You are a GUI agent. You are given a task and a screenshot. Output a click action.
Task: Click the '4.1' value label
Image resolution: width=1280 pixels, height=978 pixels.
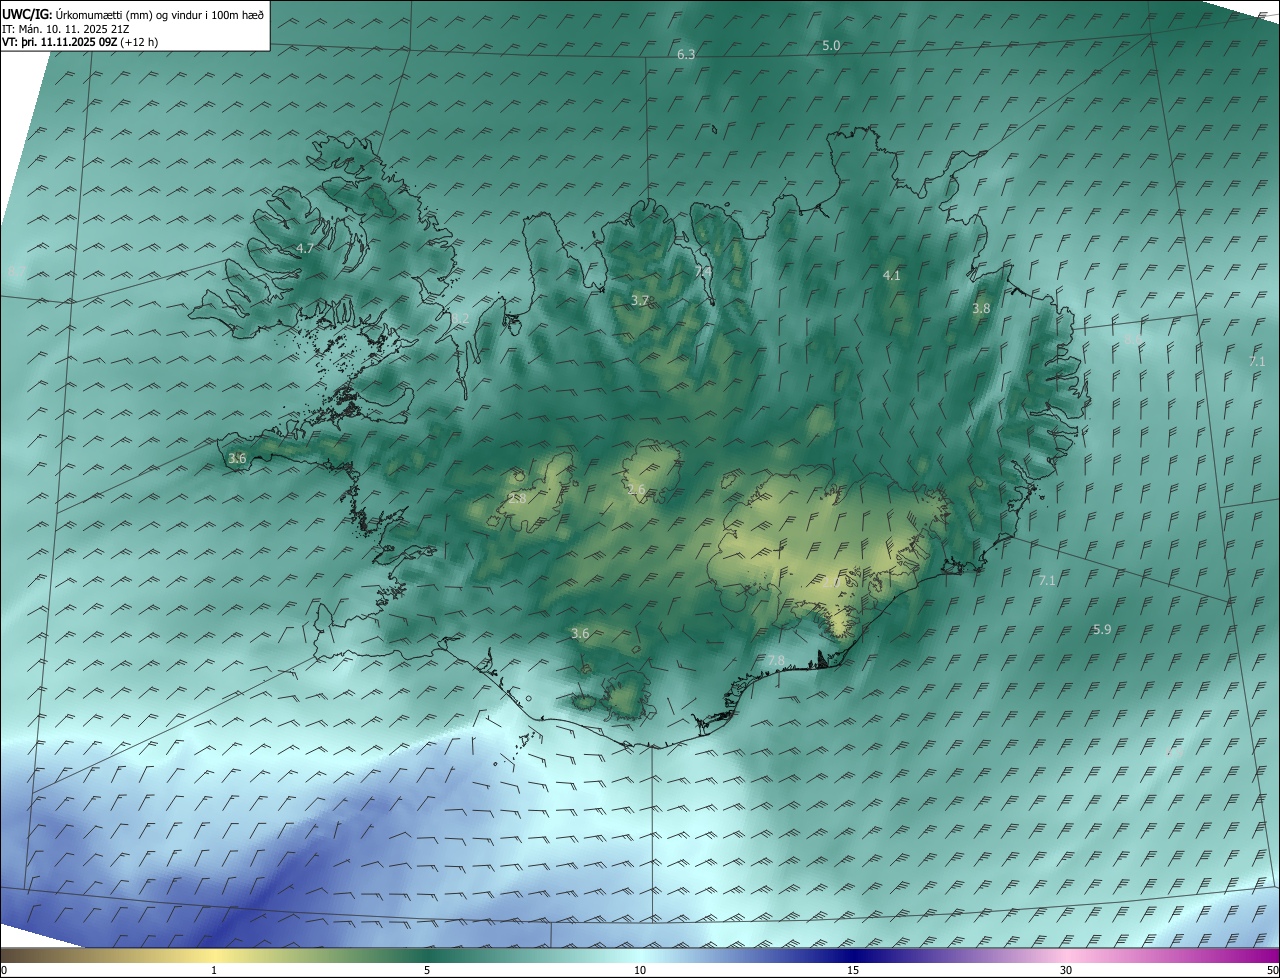(x=891, y=275)
